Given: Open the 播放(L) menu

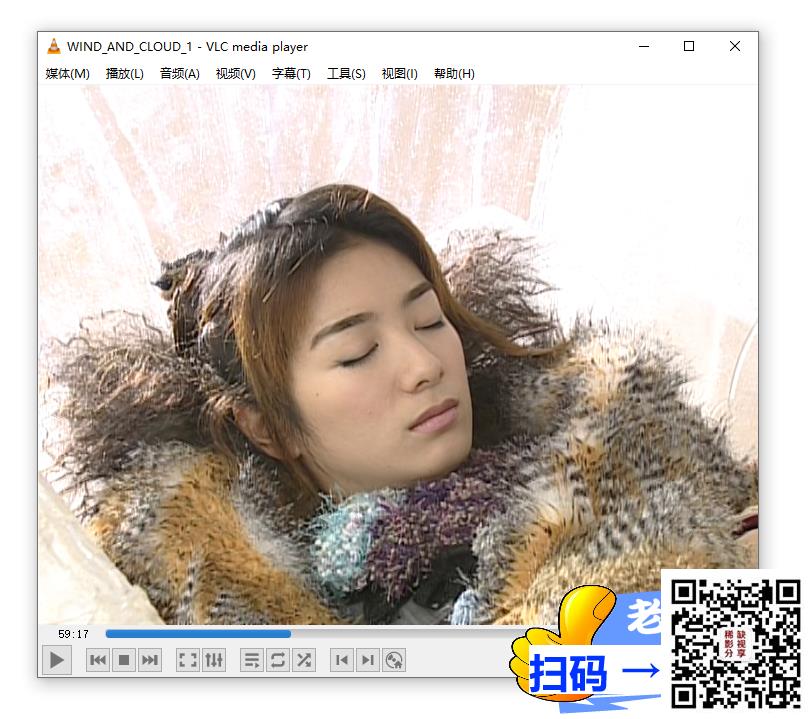Looking at the screenshot, I should point(124,73).
